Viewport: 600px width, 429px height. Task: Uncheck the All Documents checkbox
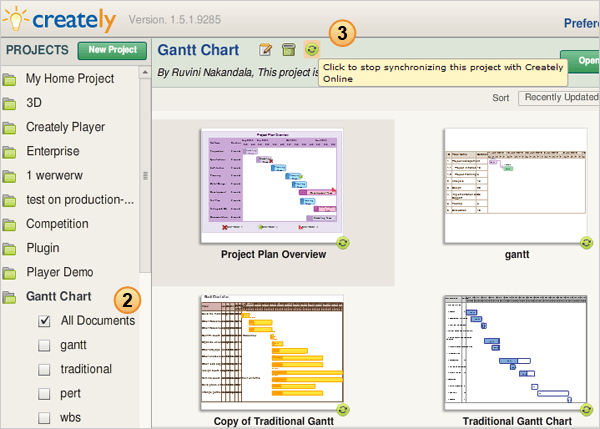[44, 321]
